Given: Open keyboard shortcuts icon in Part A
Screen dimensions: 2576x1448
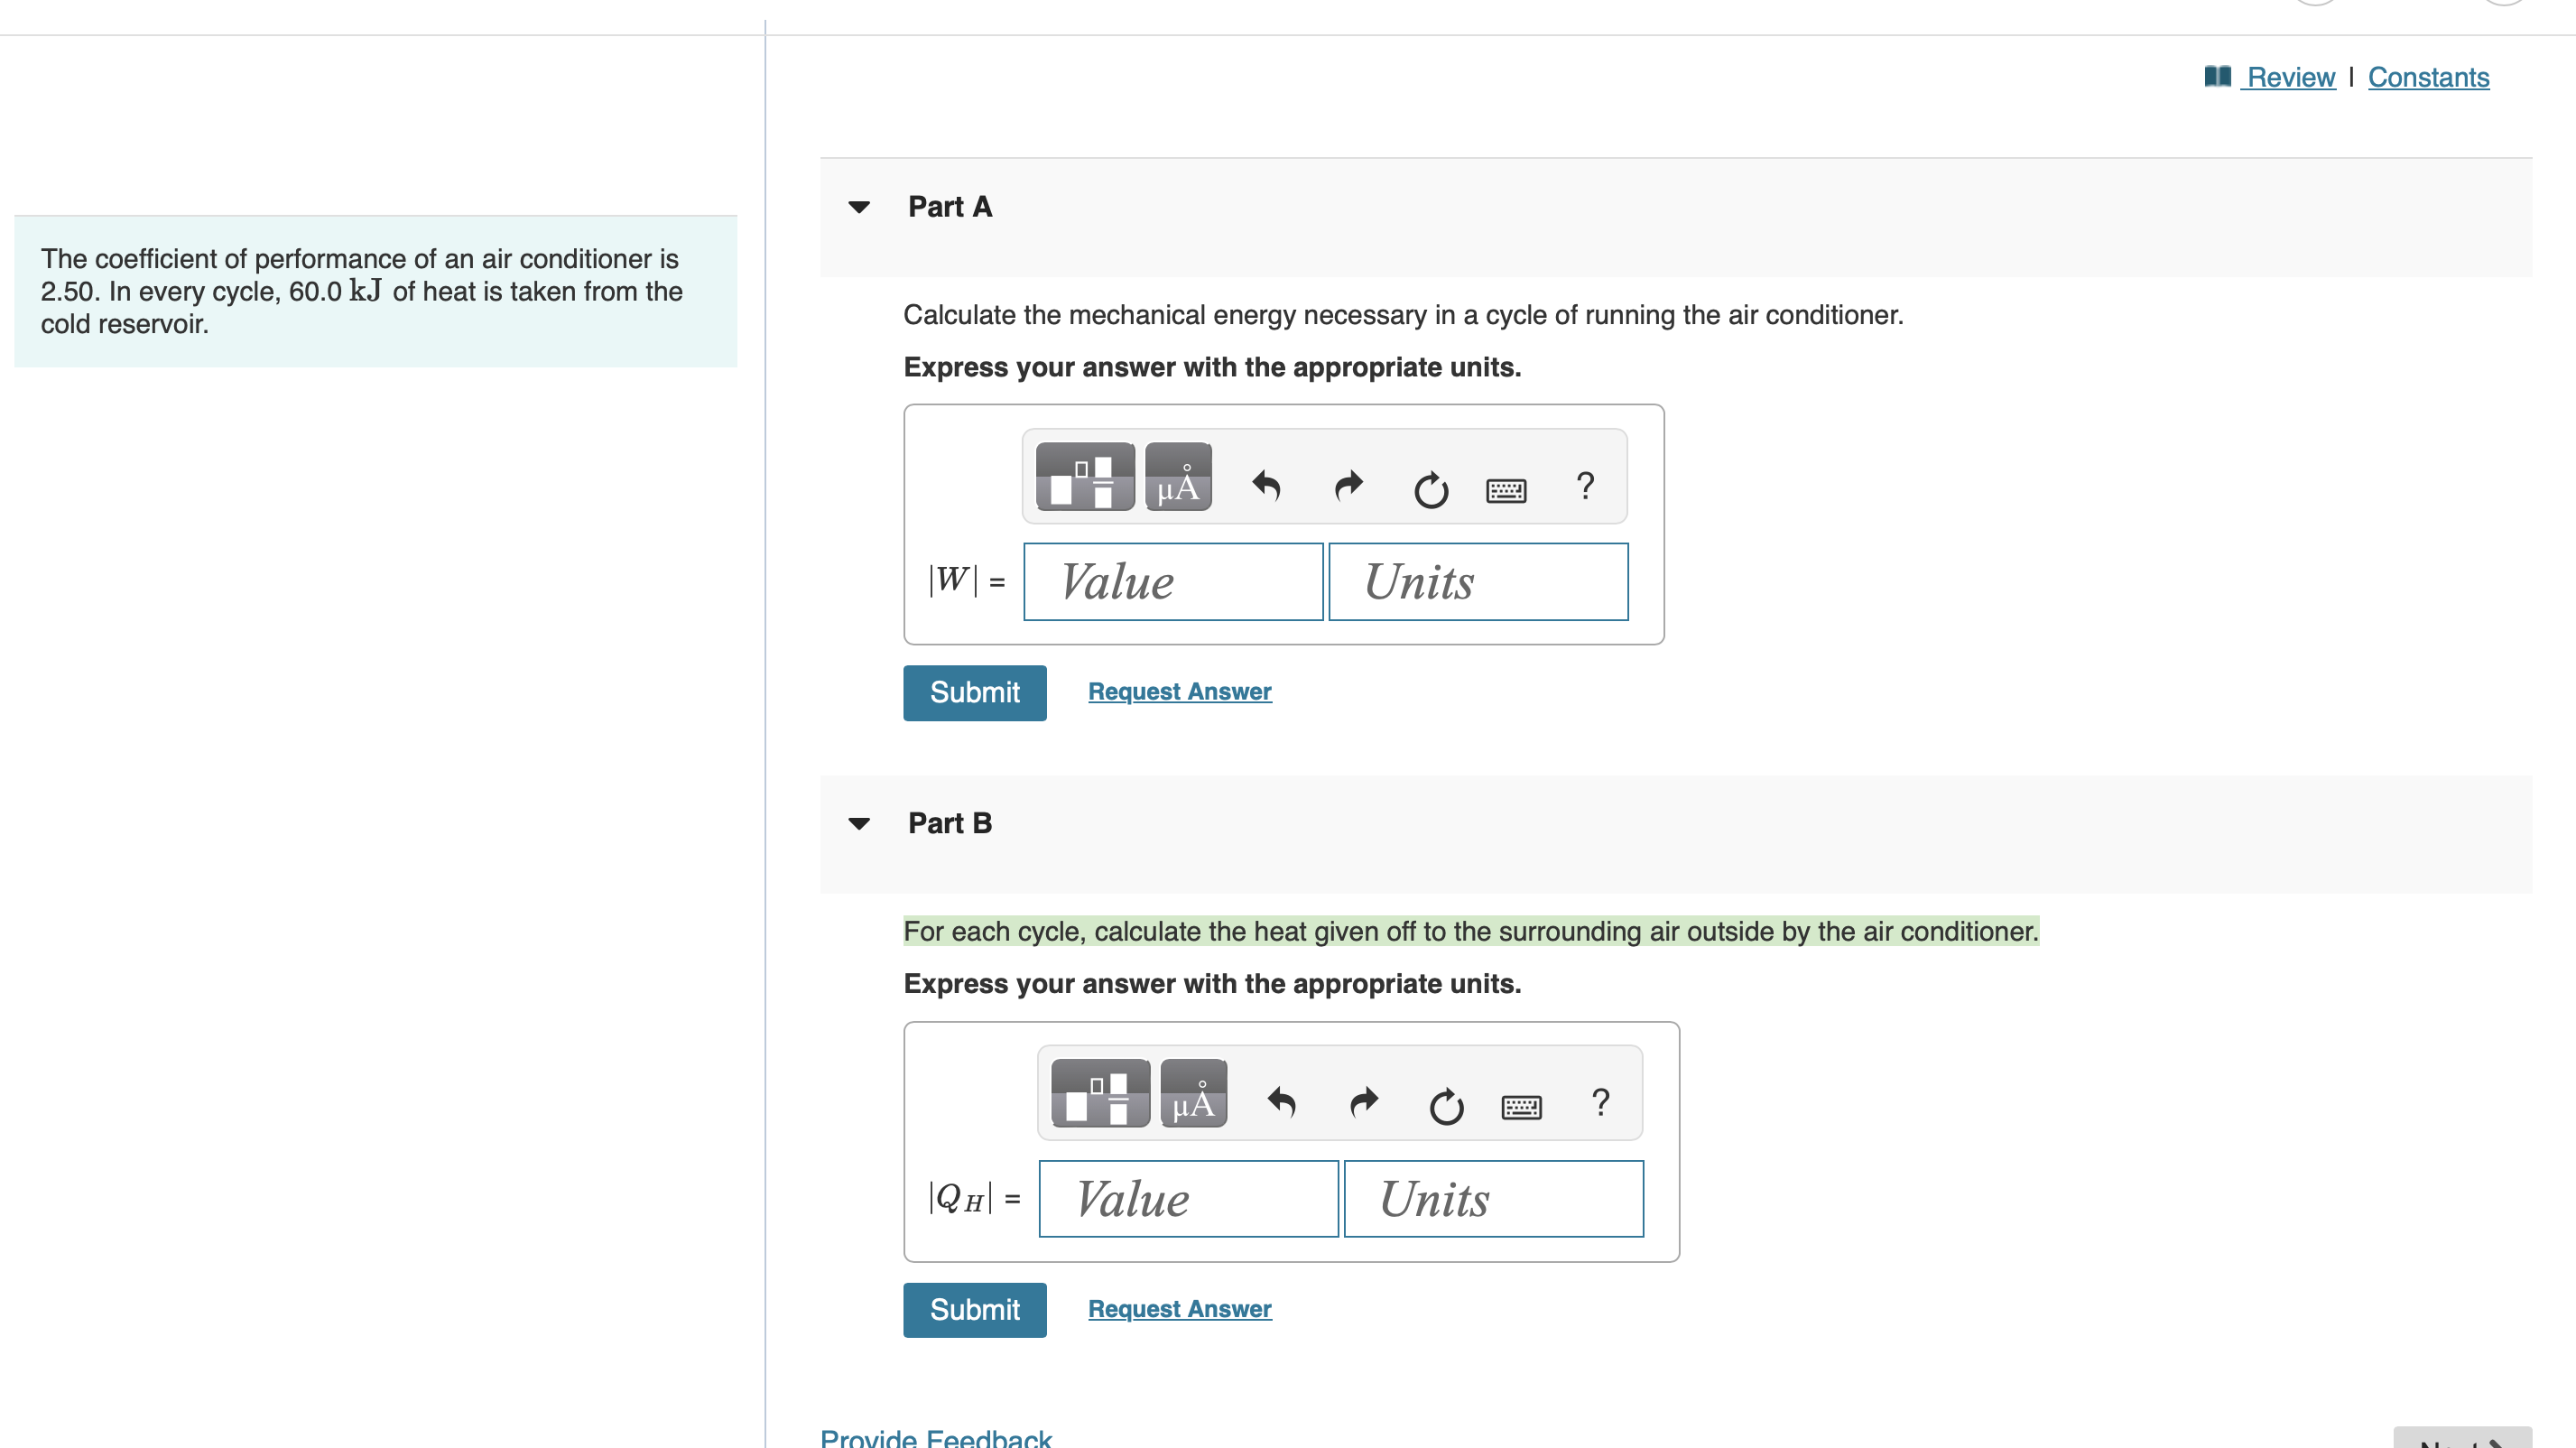Looking at the screenshot, I should [x=1506, y=490].
